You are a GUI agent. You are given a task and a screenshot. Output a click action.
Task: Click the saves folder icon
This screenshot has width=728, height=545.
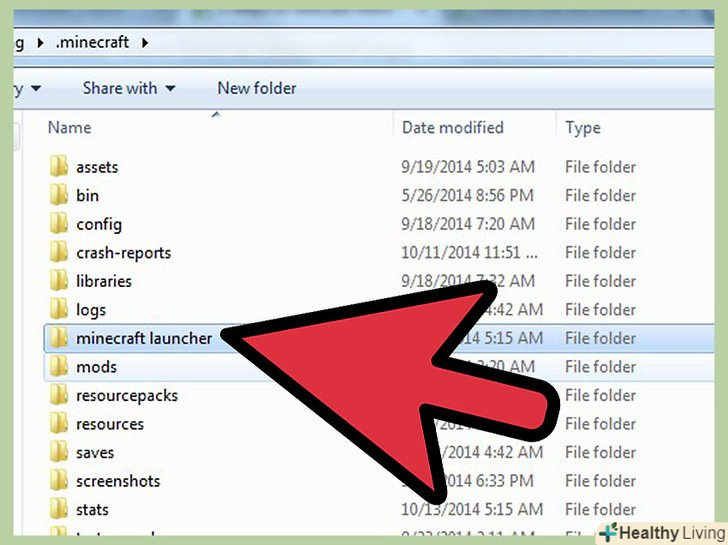pyautogui.click(x=59, y=452)
